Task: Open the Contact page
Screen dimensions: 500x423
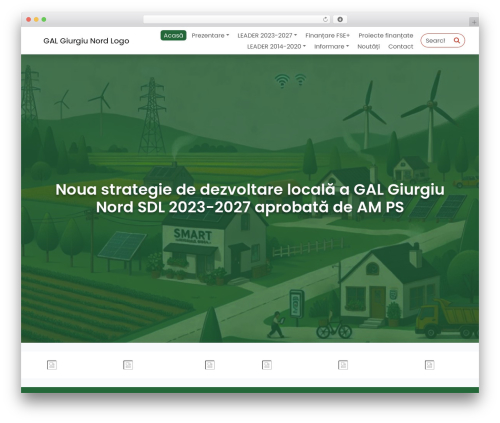Action: click(x=401, y=46)
